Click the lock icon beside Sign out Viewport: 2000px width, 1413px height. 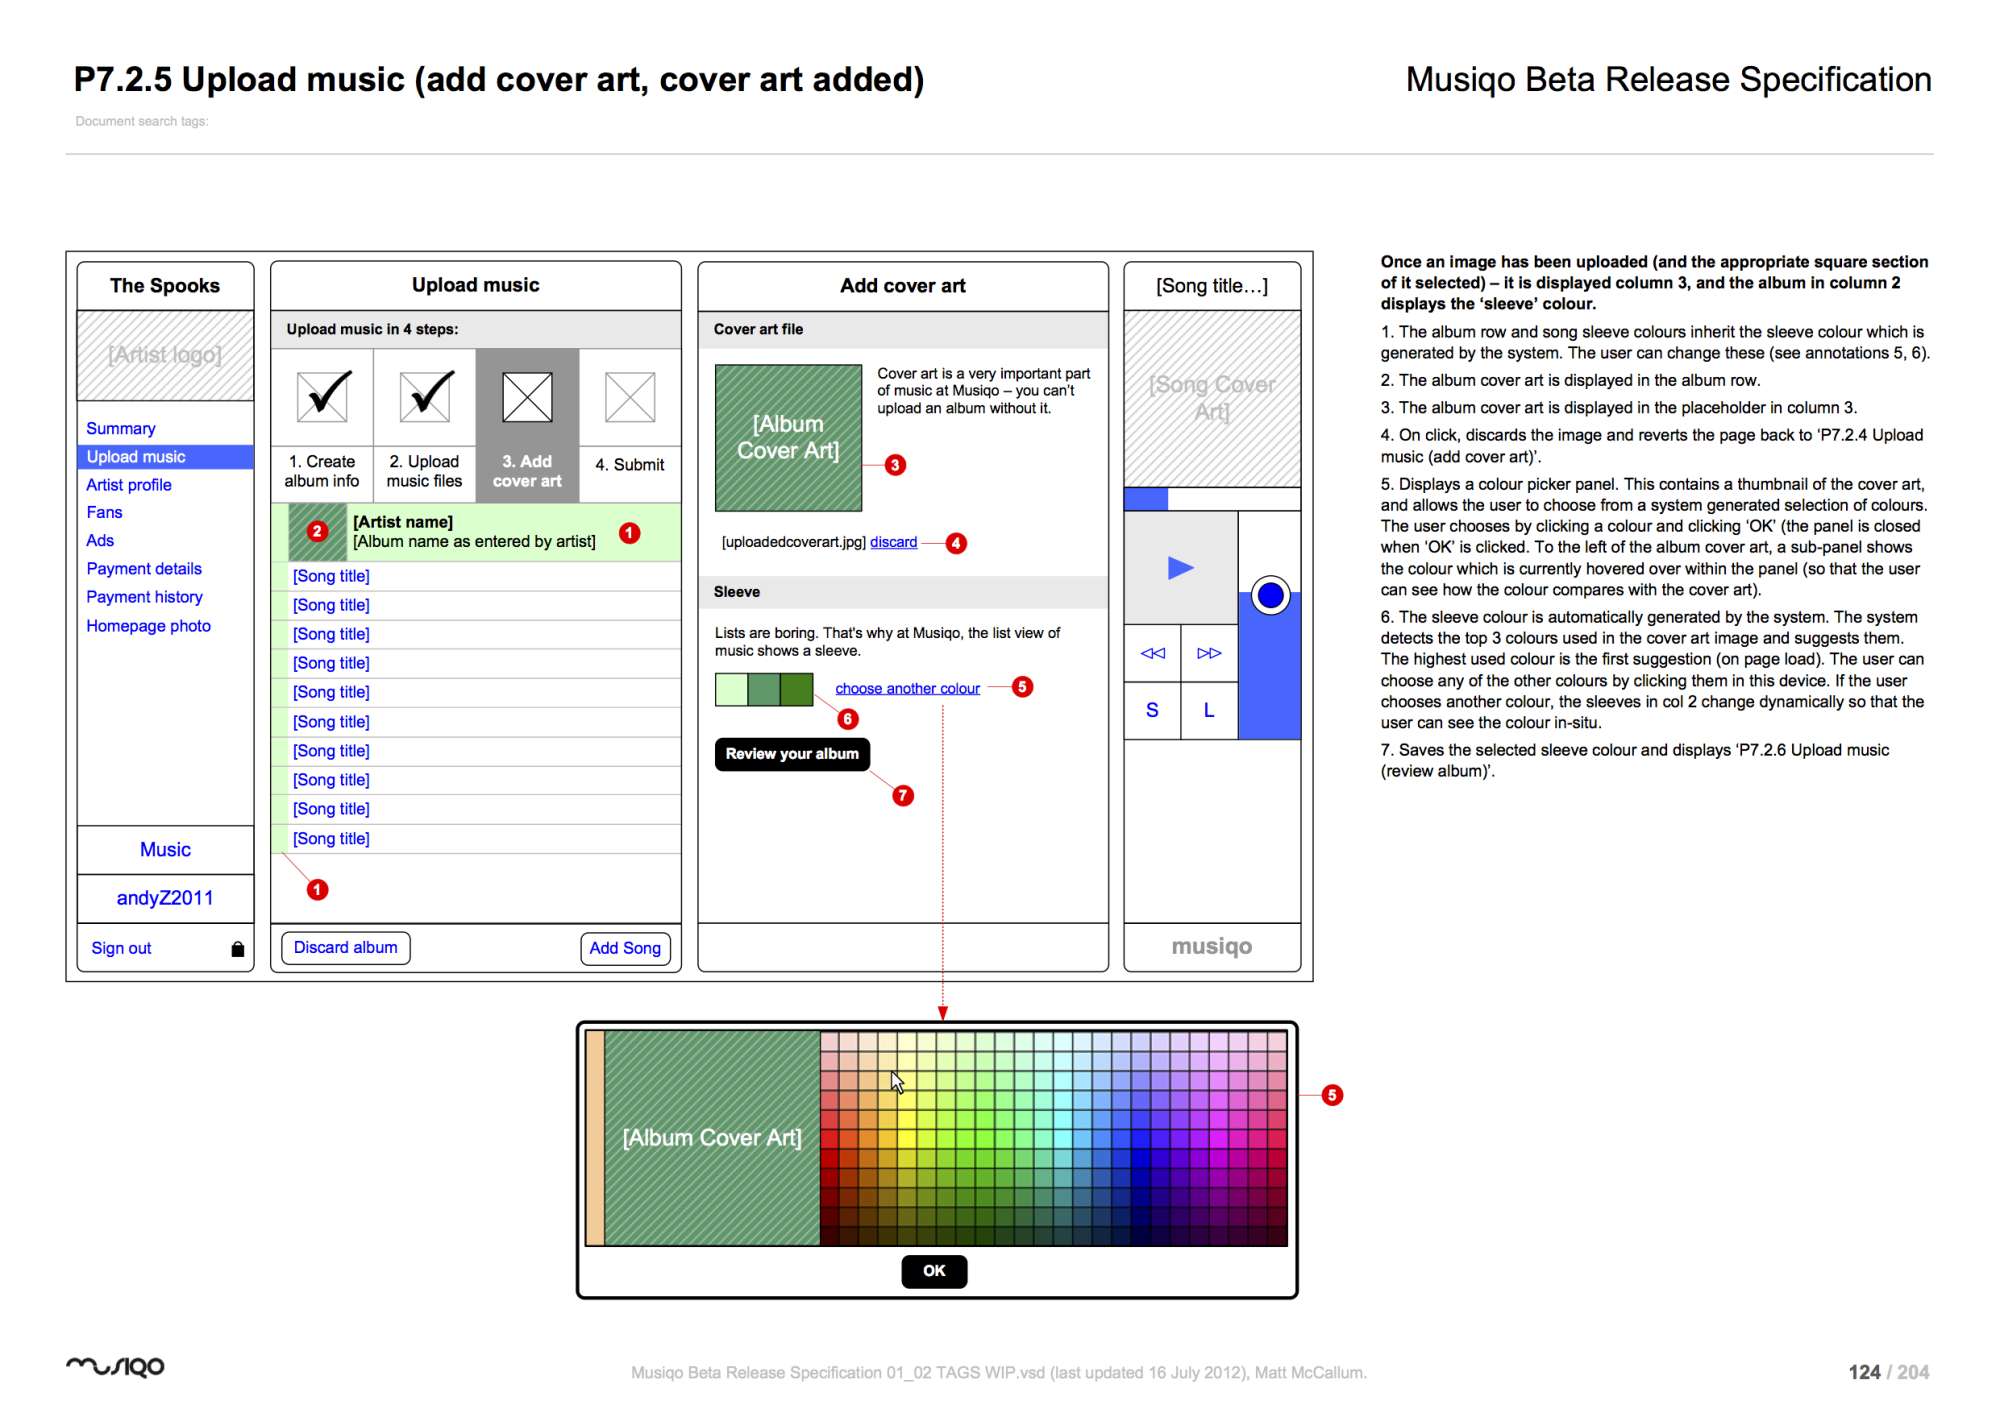point(238,949)
